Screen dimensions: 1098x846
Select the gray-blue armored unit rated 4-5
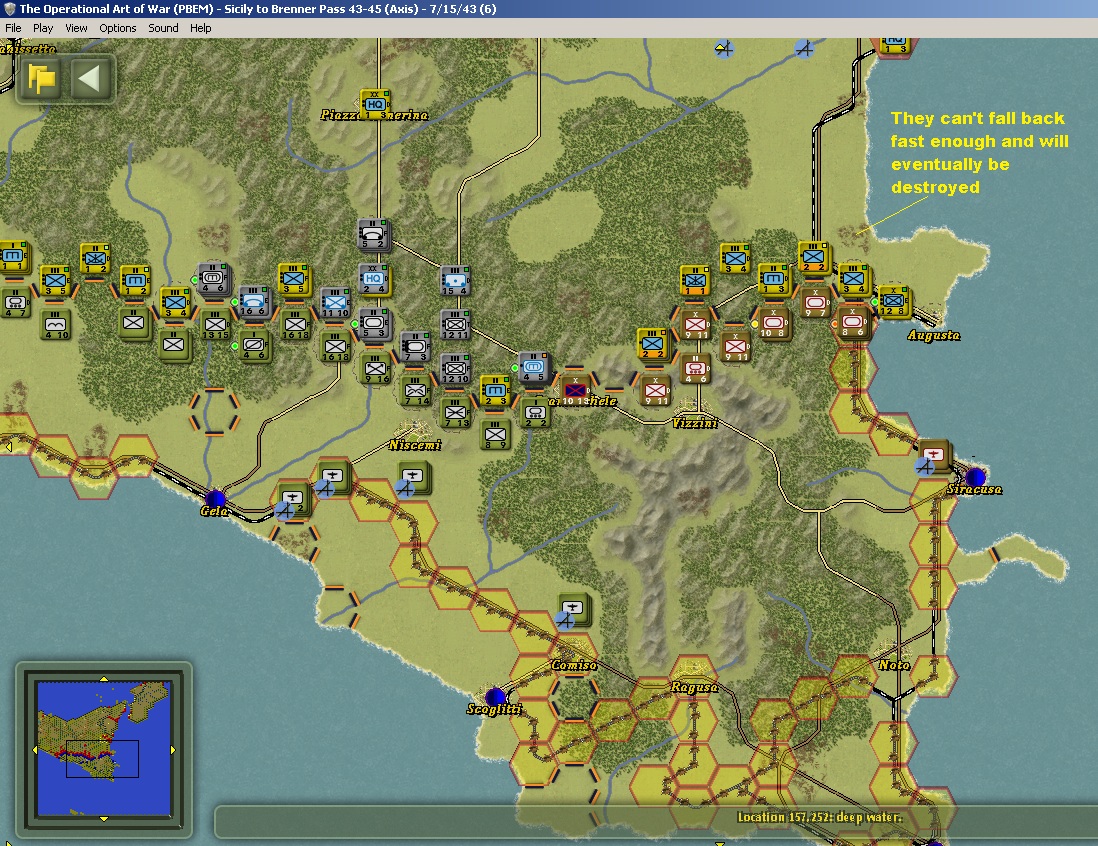coord(534,368)
